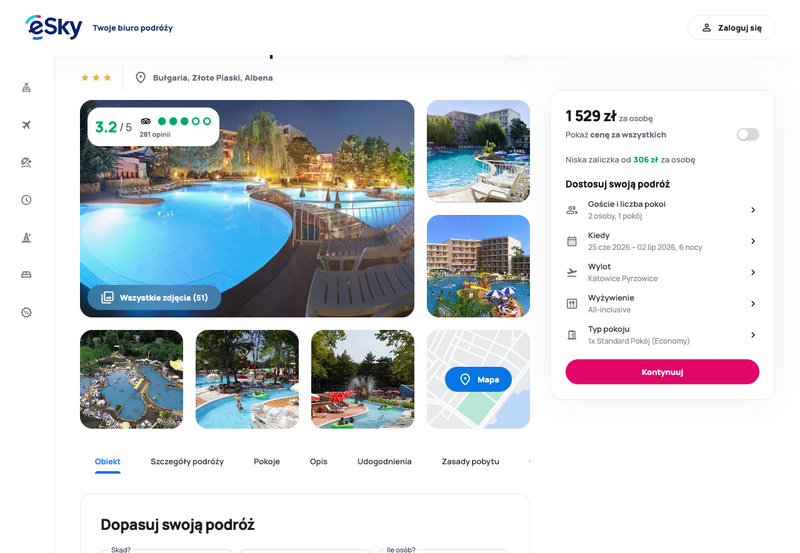Open the 'Typ pokoju' room type chevron

[753, 335]
